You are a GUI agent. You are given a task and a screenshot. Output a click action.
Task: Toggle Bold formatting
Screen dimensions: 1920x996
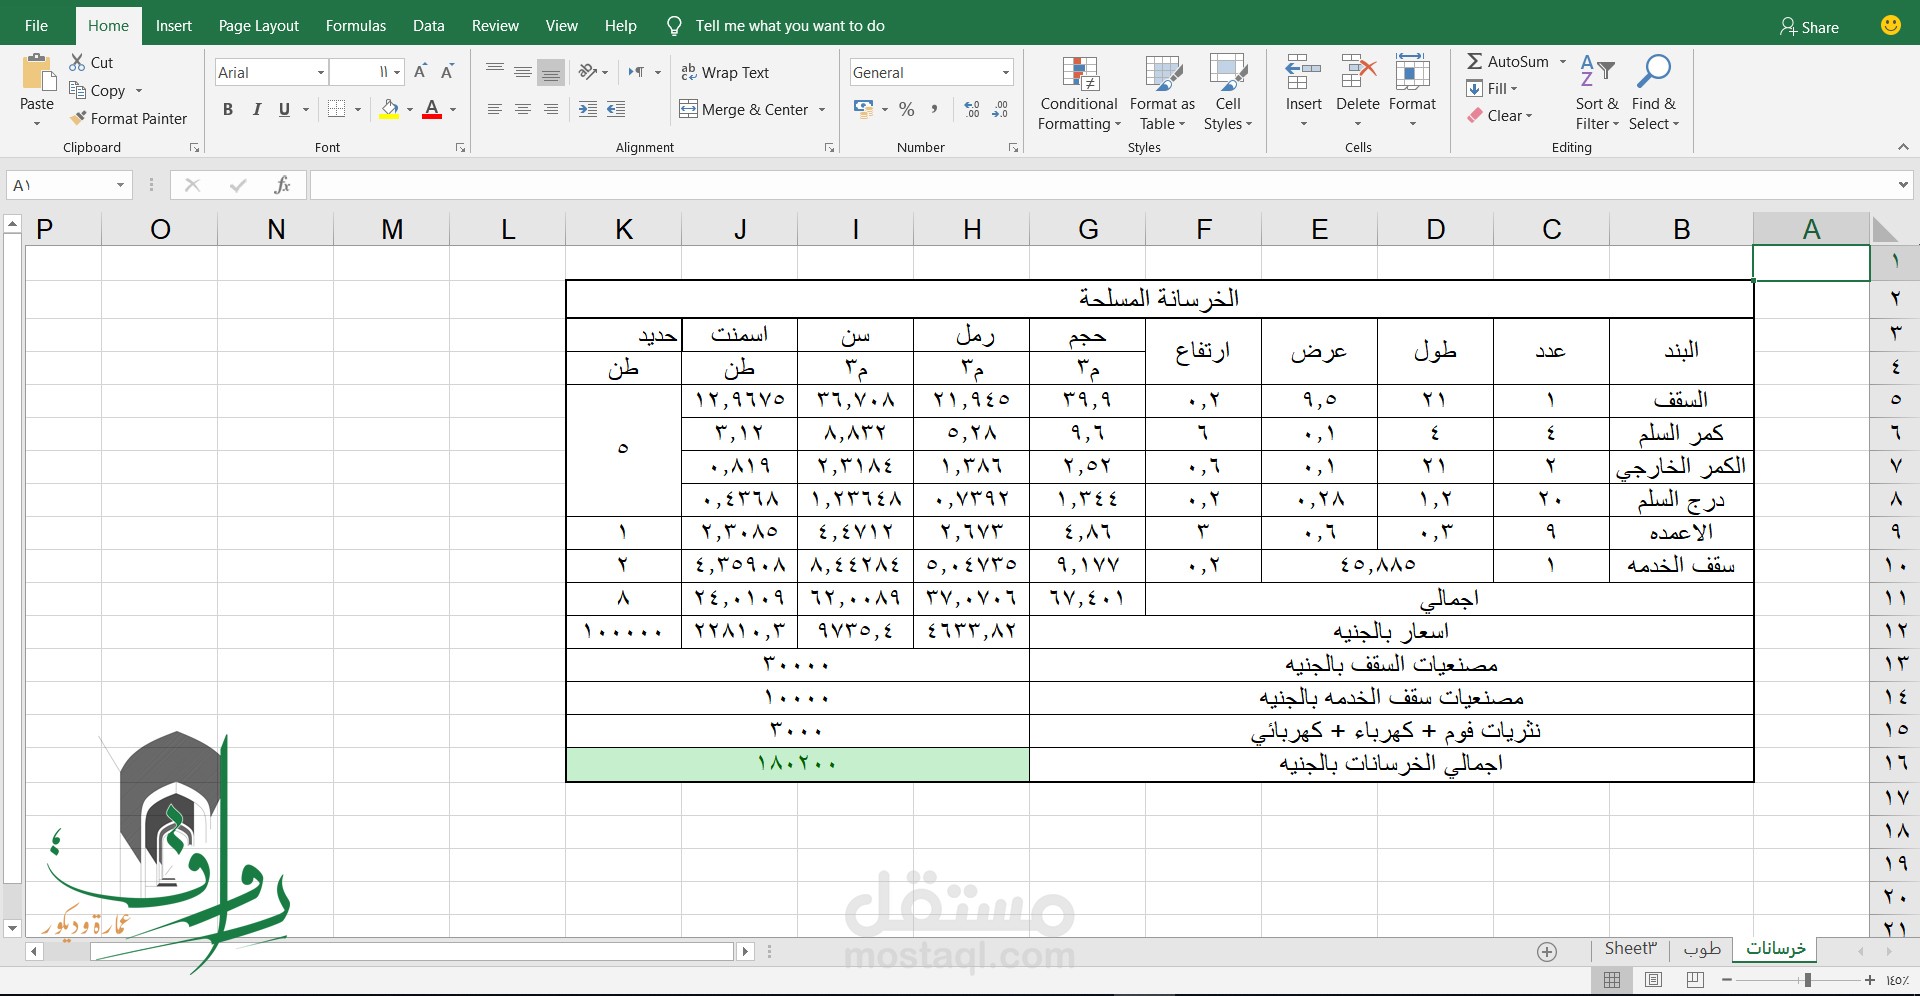tap(228, 109)
